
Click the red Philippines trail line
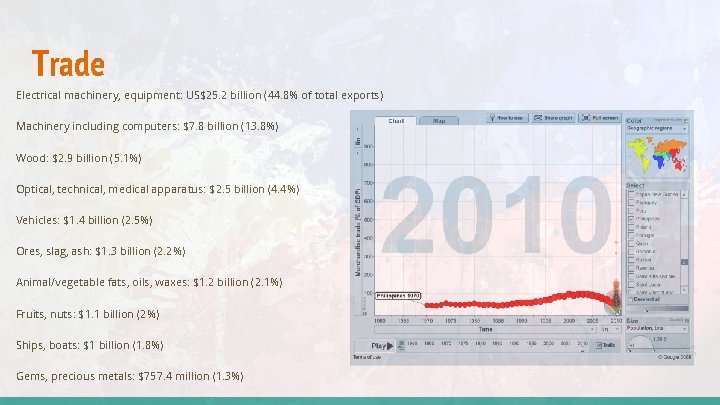(x=519, y=301)
